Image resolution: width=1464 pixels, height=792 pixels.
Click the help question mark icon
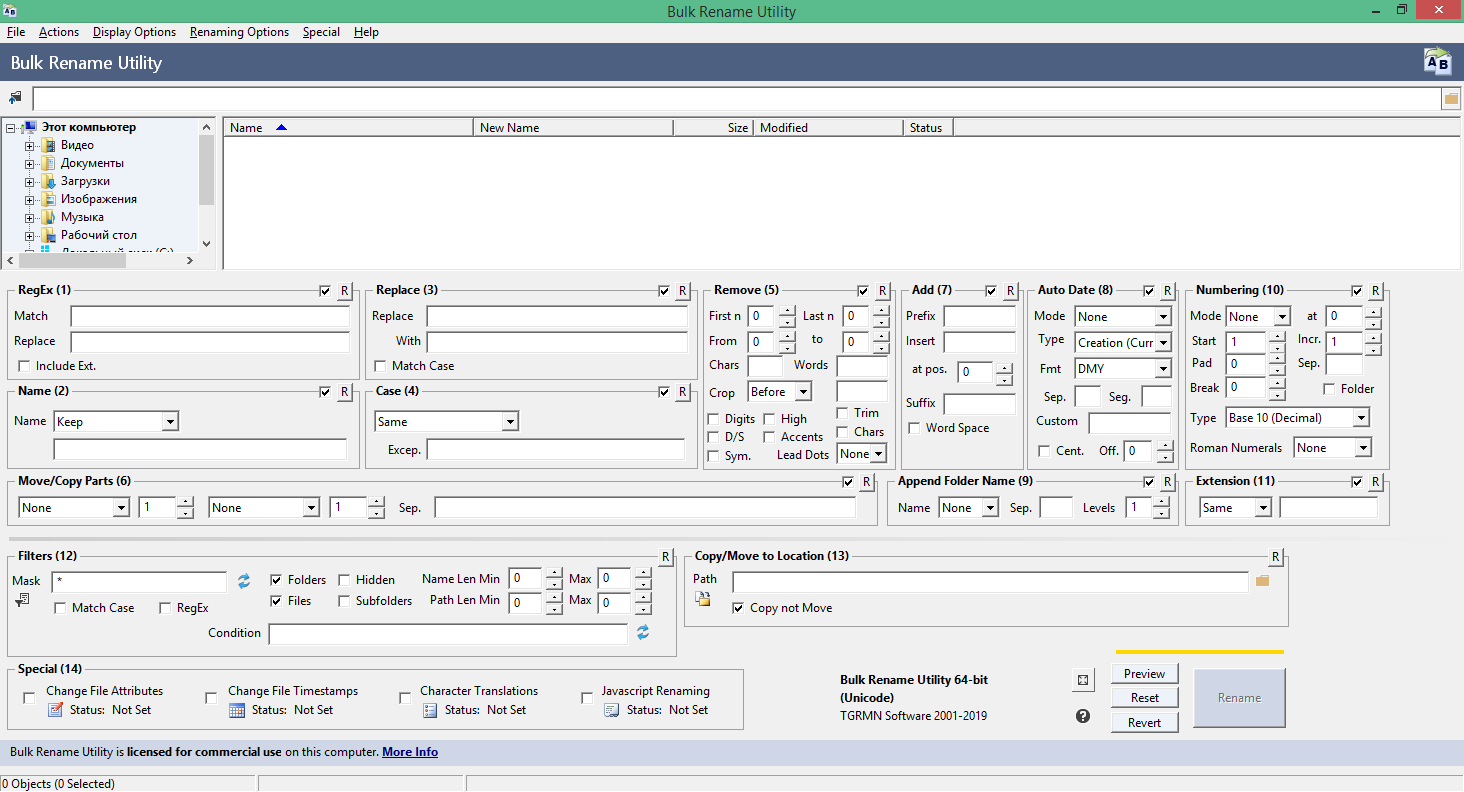coord(1083,716)
